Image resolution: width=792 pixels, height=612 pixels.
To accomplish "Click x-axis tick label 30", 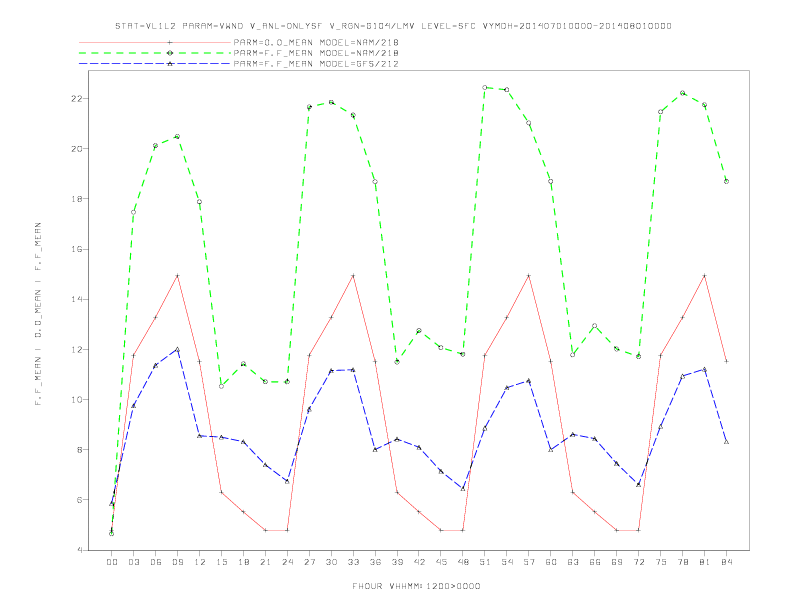I will (331, 562).
